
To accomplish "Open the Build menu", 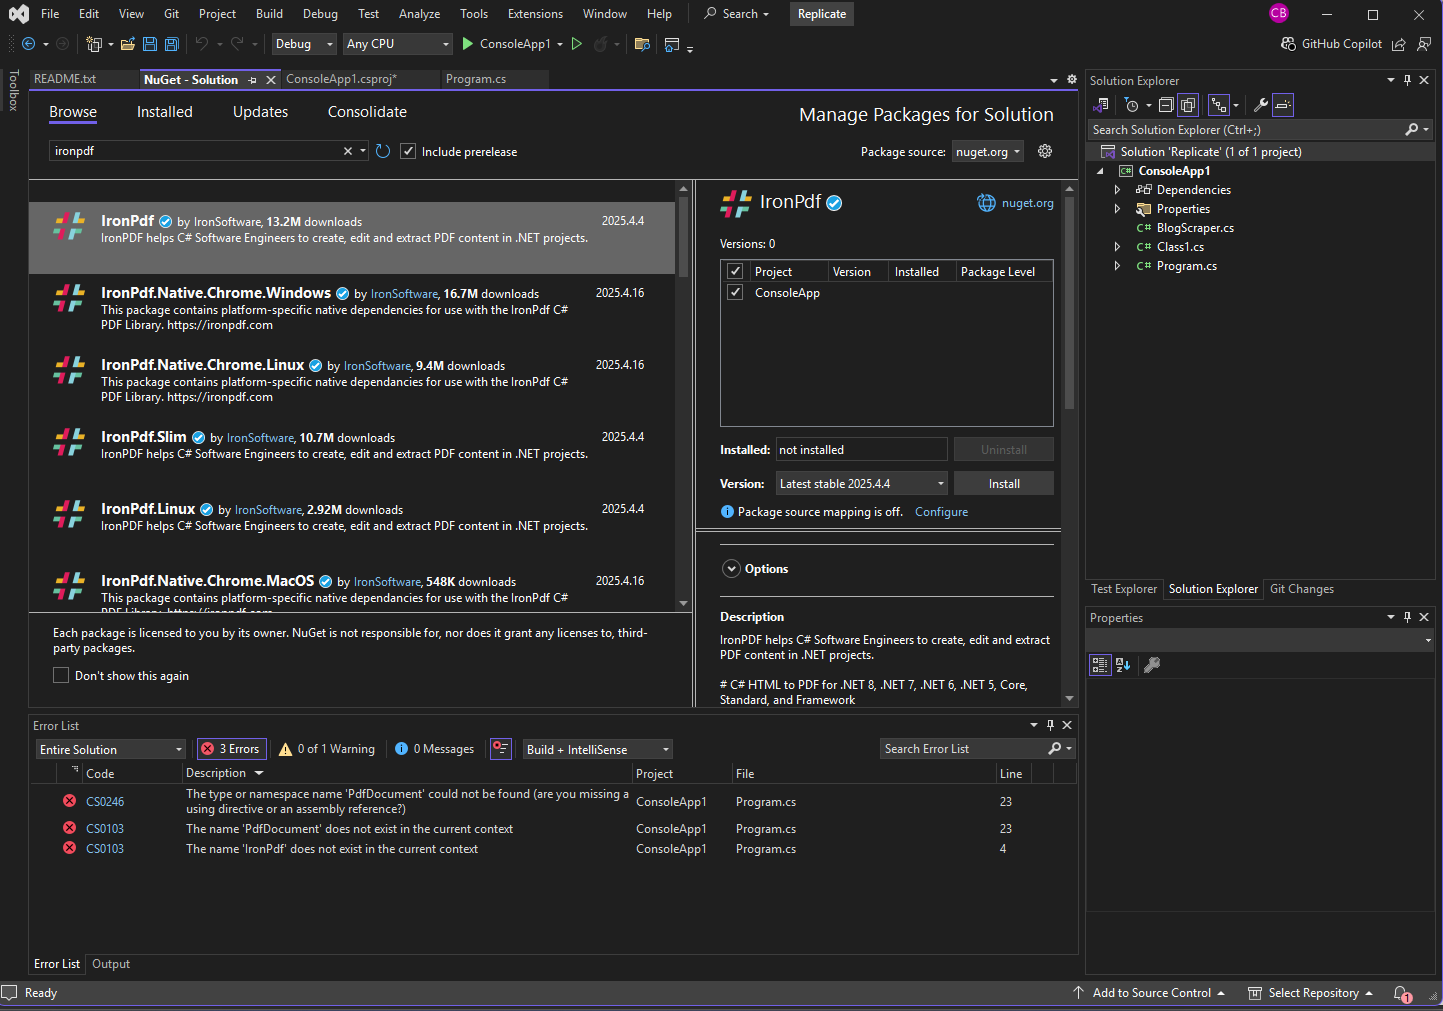I will pos(269,14).
